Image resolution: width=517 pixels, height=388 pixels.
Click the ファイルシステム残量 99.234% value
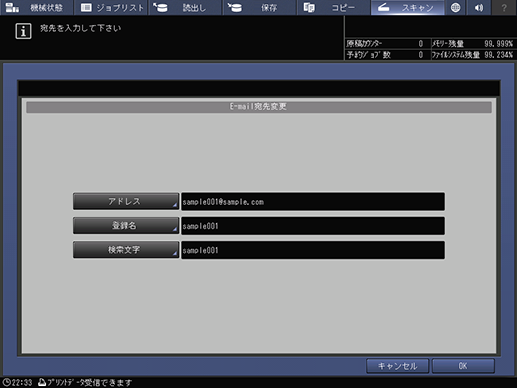[498, 55]
